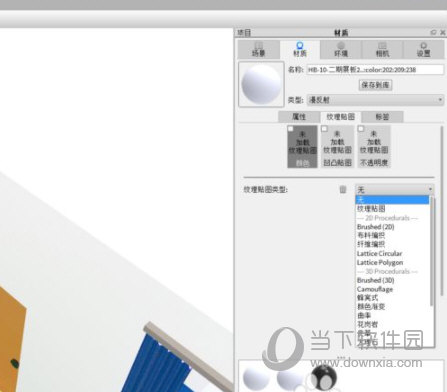447x392 pixels.
Task: Switch to the 纹理贴图 sub-tab
Action: coord(340,117)
